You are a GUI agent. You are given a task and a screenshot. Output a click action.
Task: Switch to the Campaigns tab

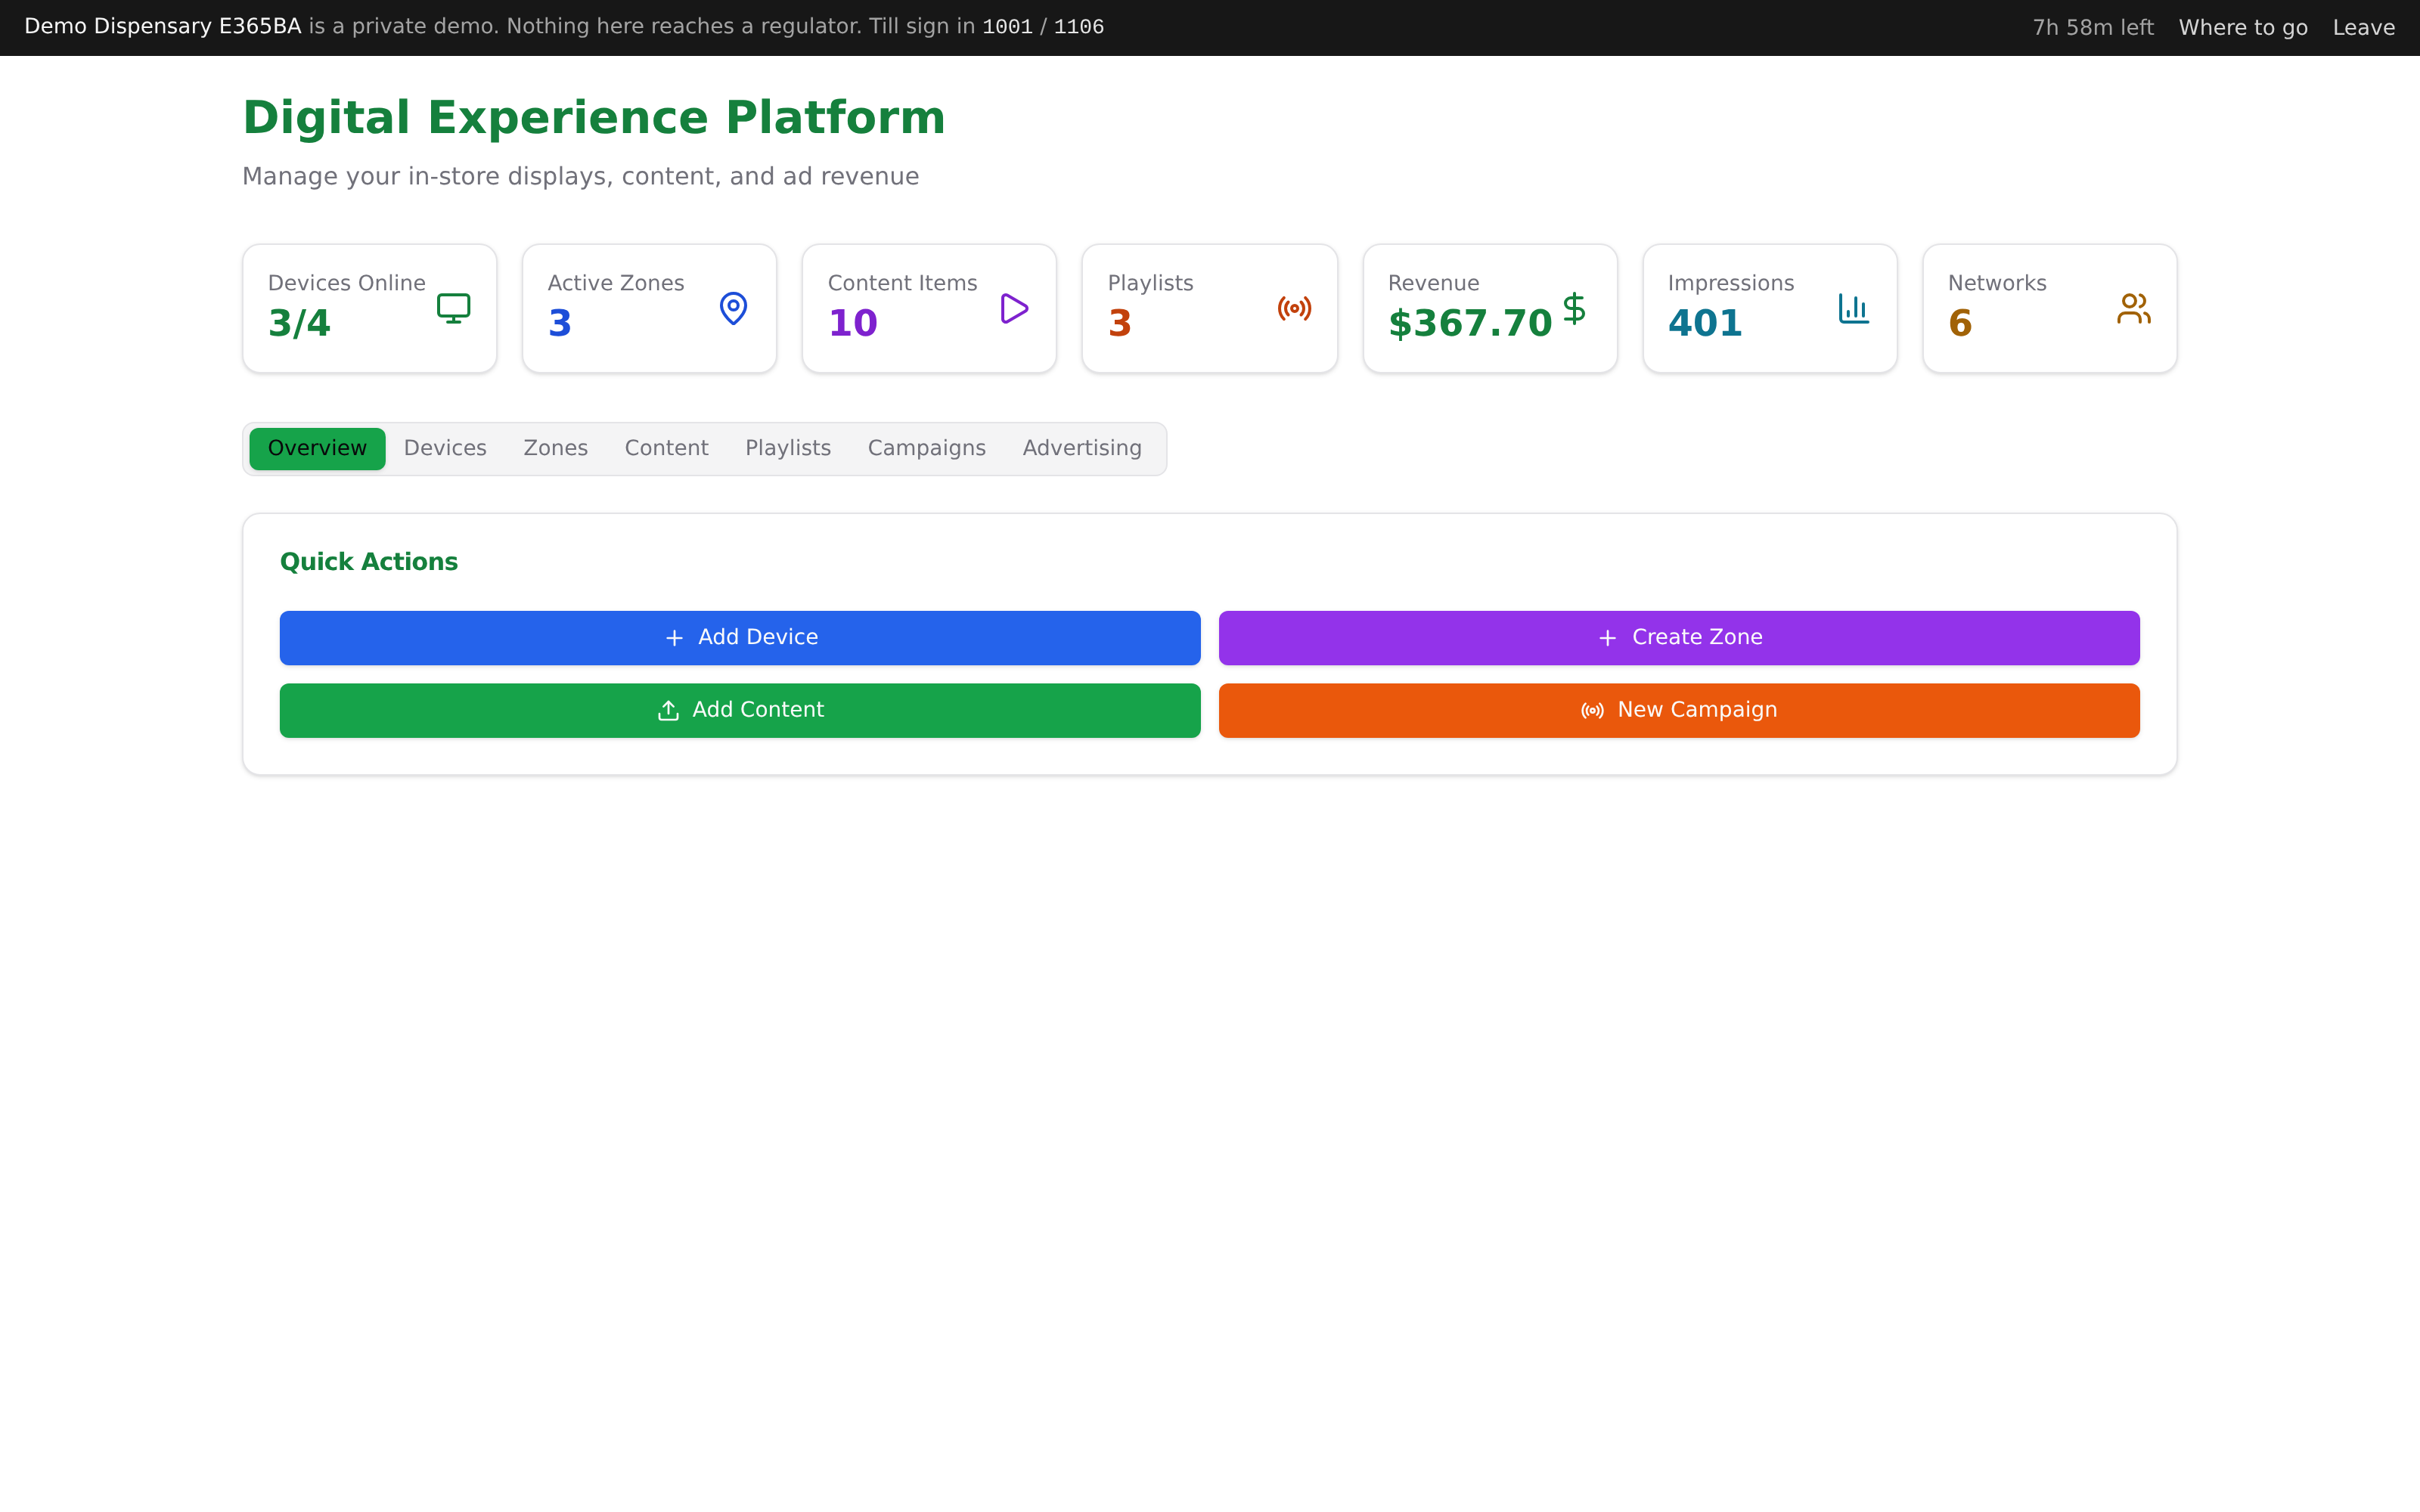[926, 448]
